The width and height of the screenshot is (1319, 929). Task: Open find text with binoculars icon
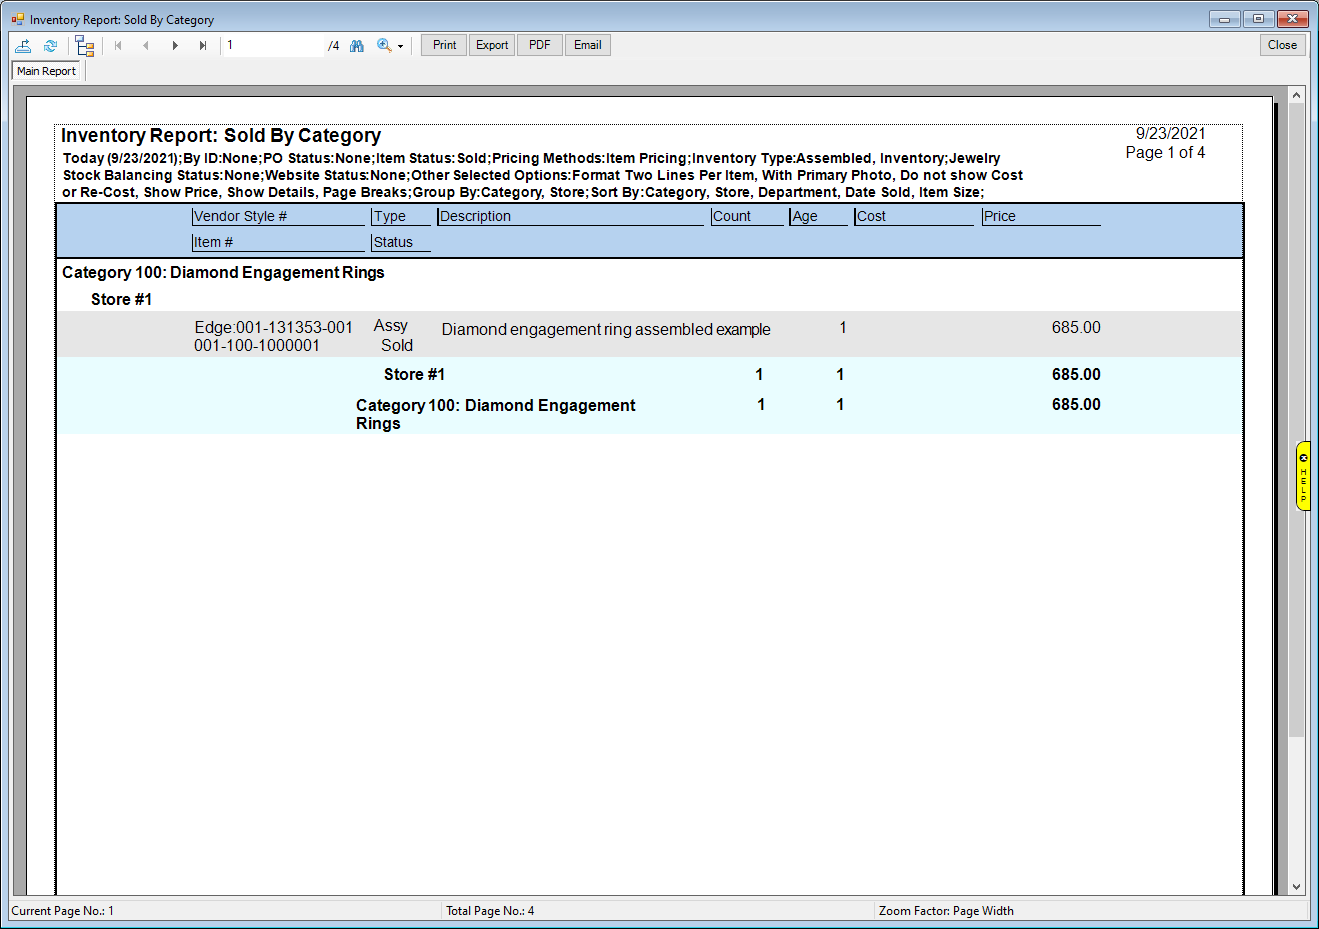coord(357,45)
